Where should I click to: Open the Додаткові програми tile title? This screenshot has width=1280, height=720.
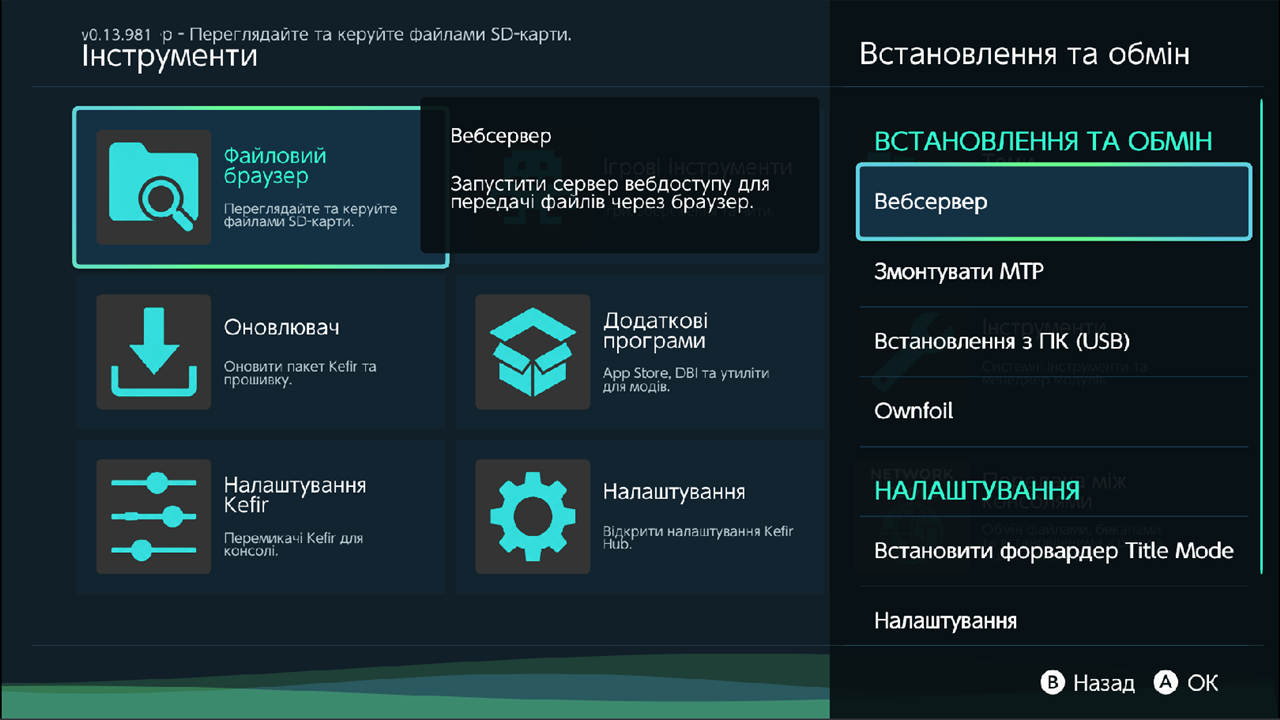[654, 331]
